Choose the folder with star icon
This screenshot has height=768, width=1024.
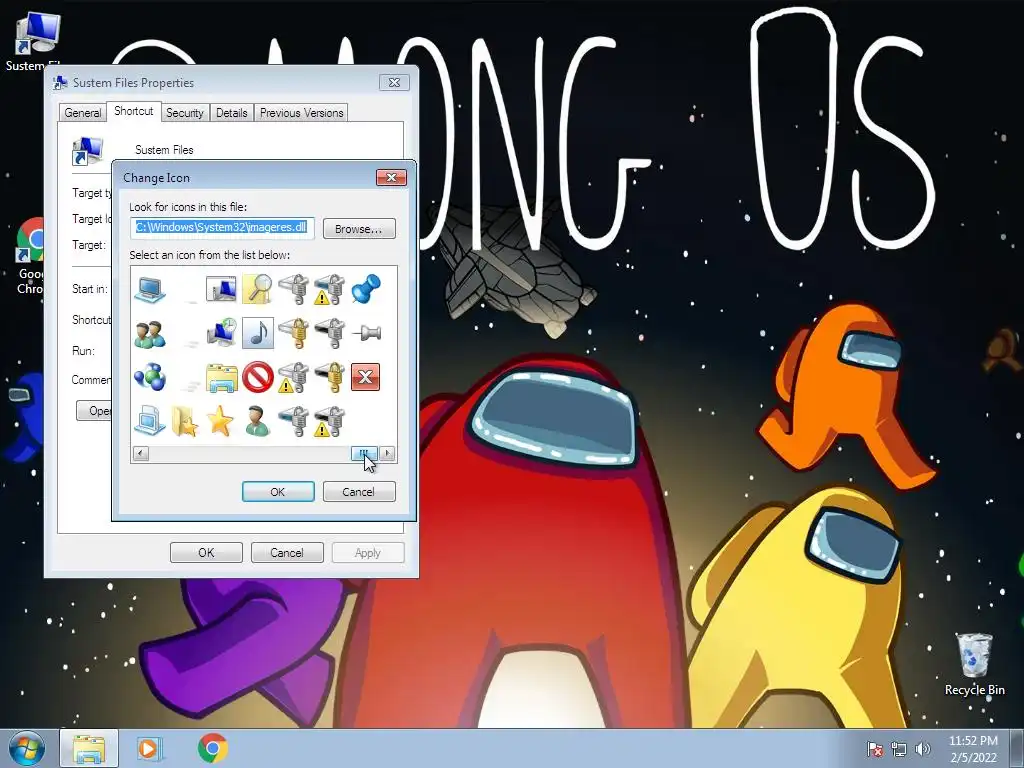pos(185,421)
